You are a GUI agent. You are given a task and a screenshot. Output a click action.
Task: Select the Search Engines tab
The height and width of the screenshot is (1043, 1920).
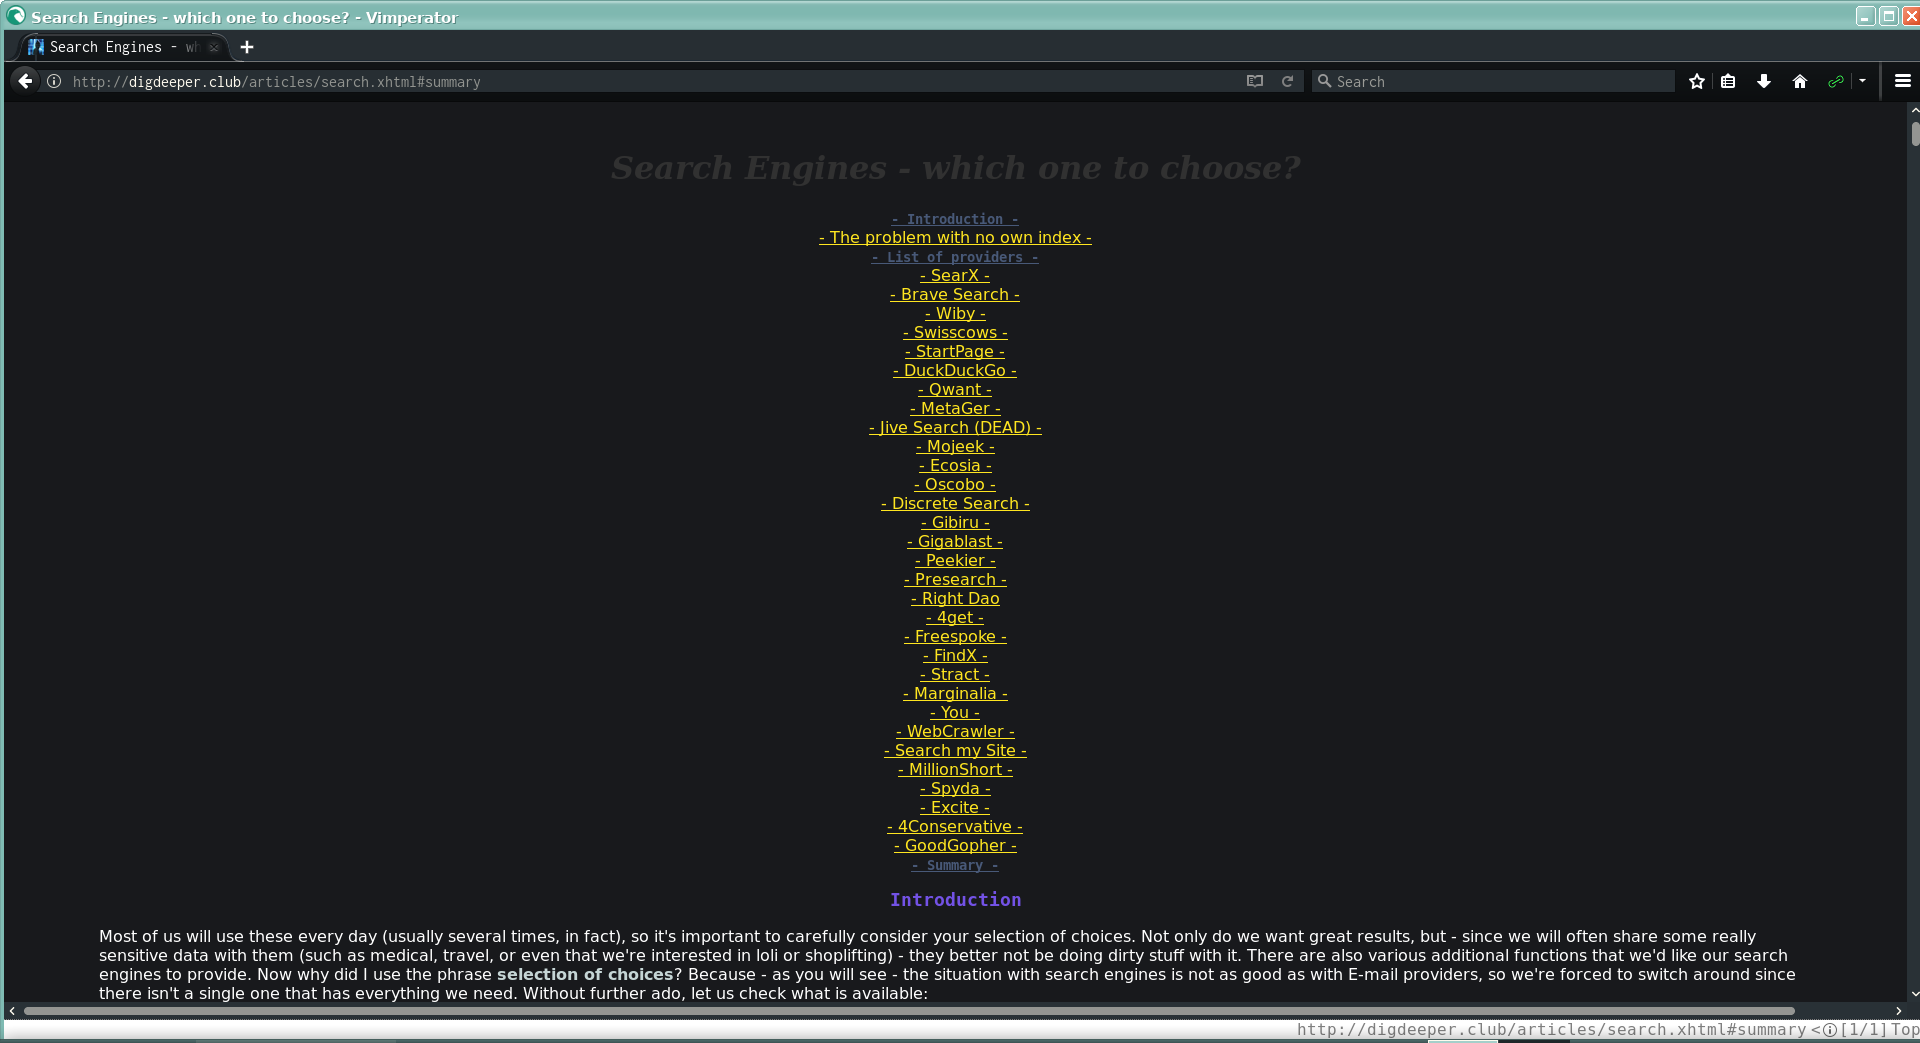click(x=124, y=47)
